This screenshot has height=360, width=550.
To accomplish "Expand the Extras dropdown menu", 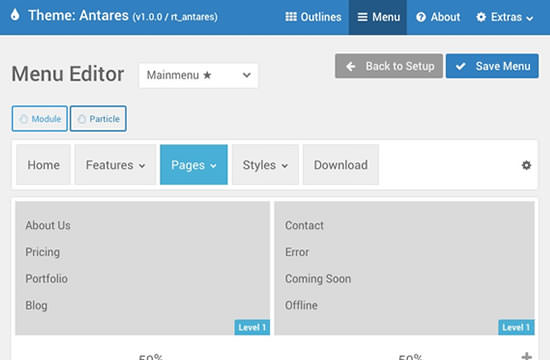I will [x=505, y=17].
